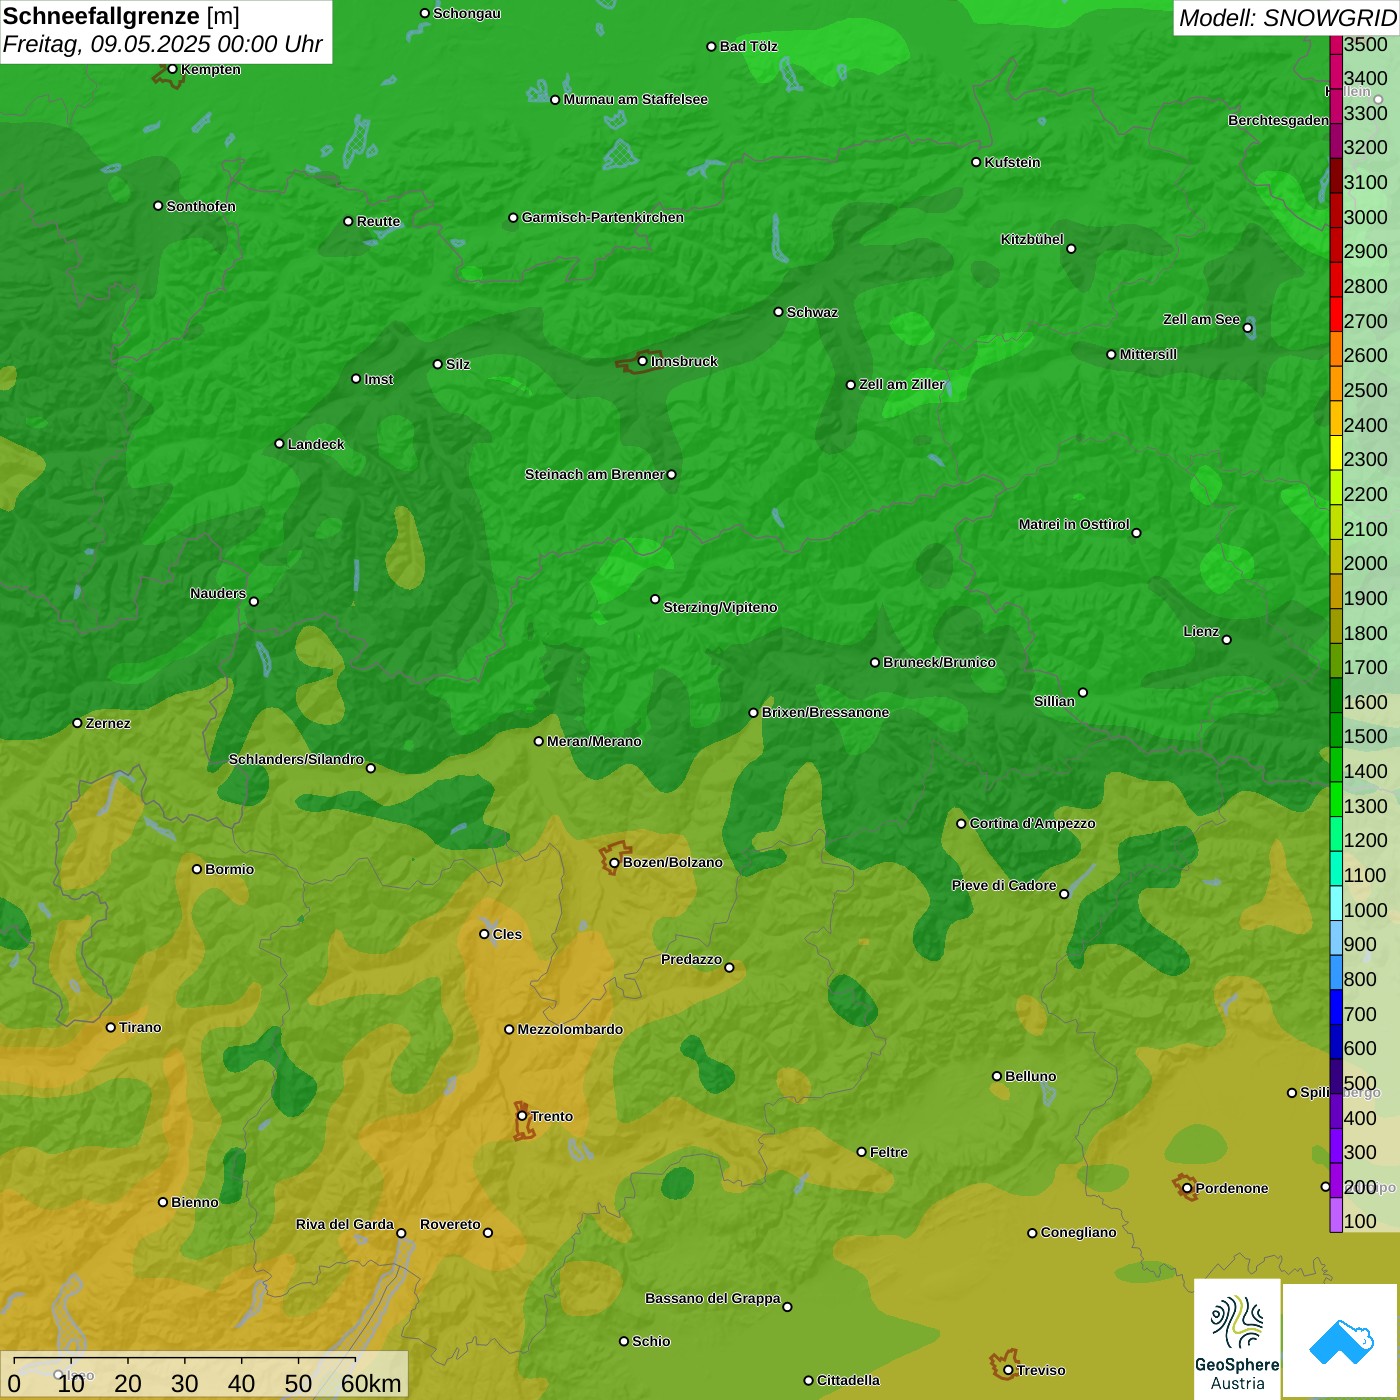Screen dimensions: 1400x1400
Task: Click the '60km' scale label
Action: point(371,1383)
